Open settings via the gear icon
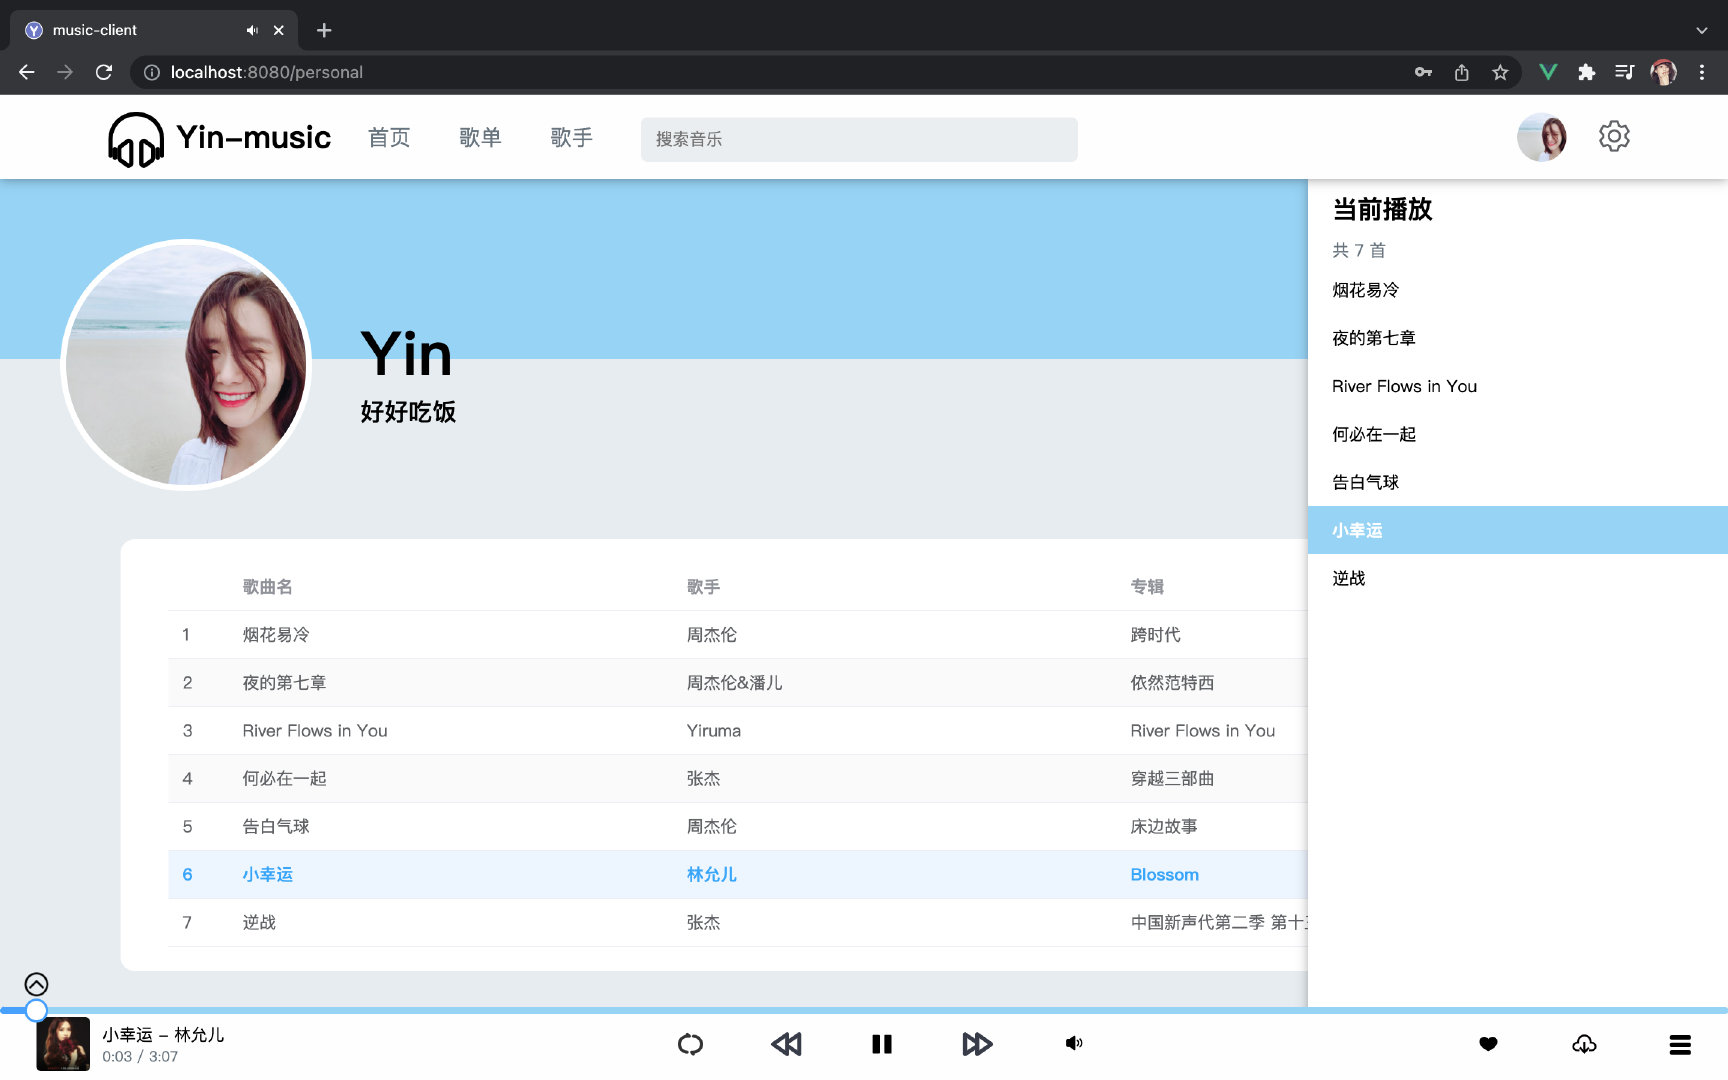Screen dimensions: 1728x1080 pyautogui.click(x=1614, y=136)
